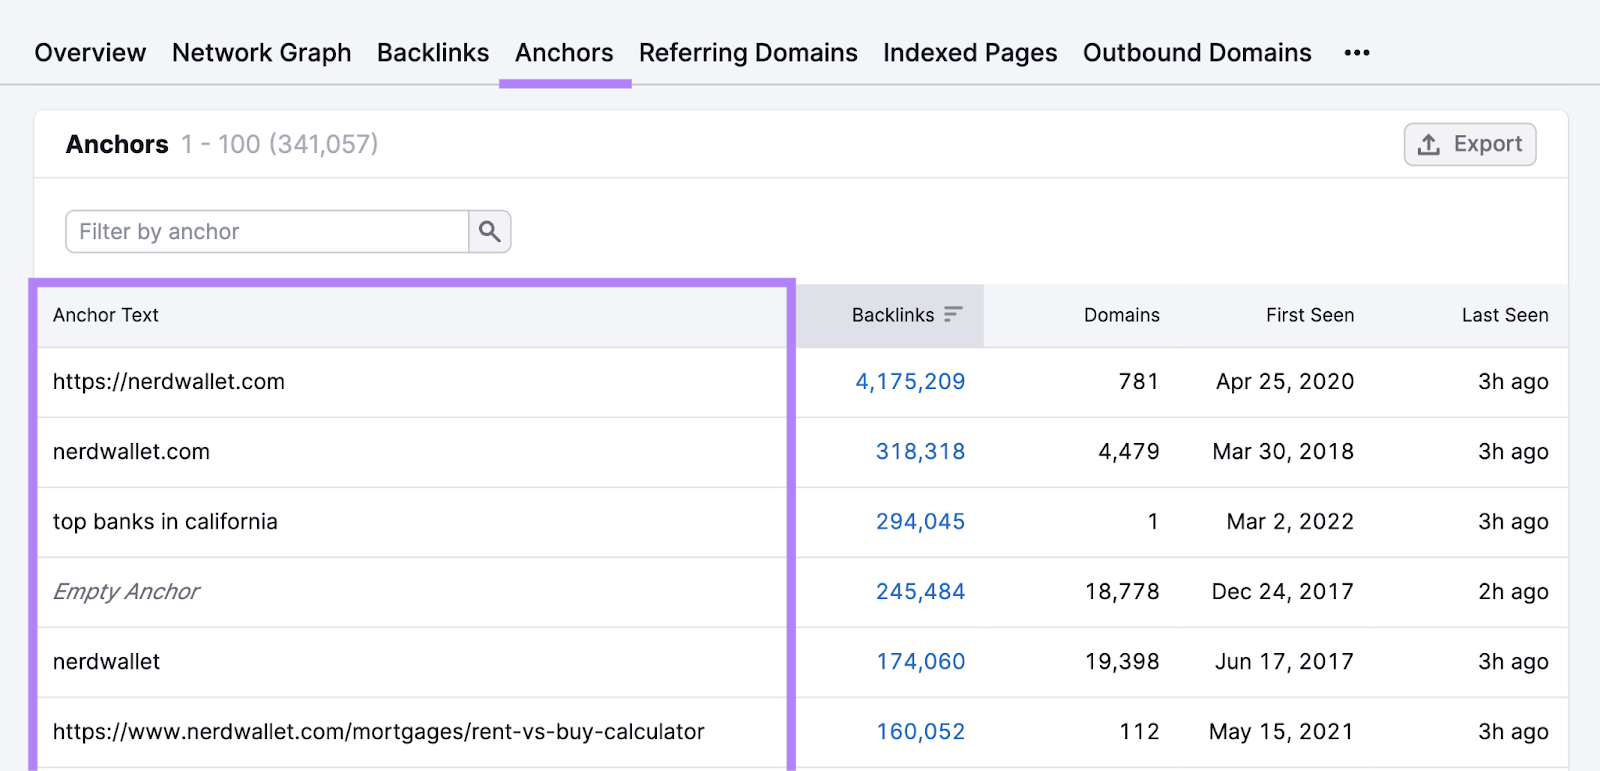
Task: Click first seen date May 15, 2021
Action: tap(1281, 731)
